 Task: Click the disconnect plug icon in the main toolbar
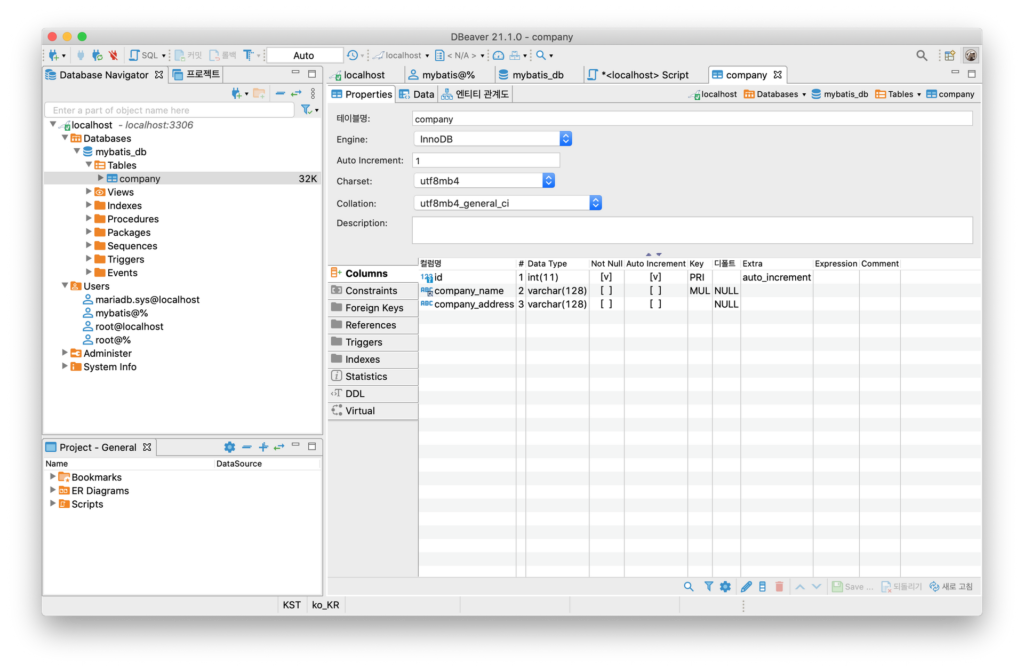(x=113, y=56)
